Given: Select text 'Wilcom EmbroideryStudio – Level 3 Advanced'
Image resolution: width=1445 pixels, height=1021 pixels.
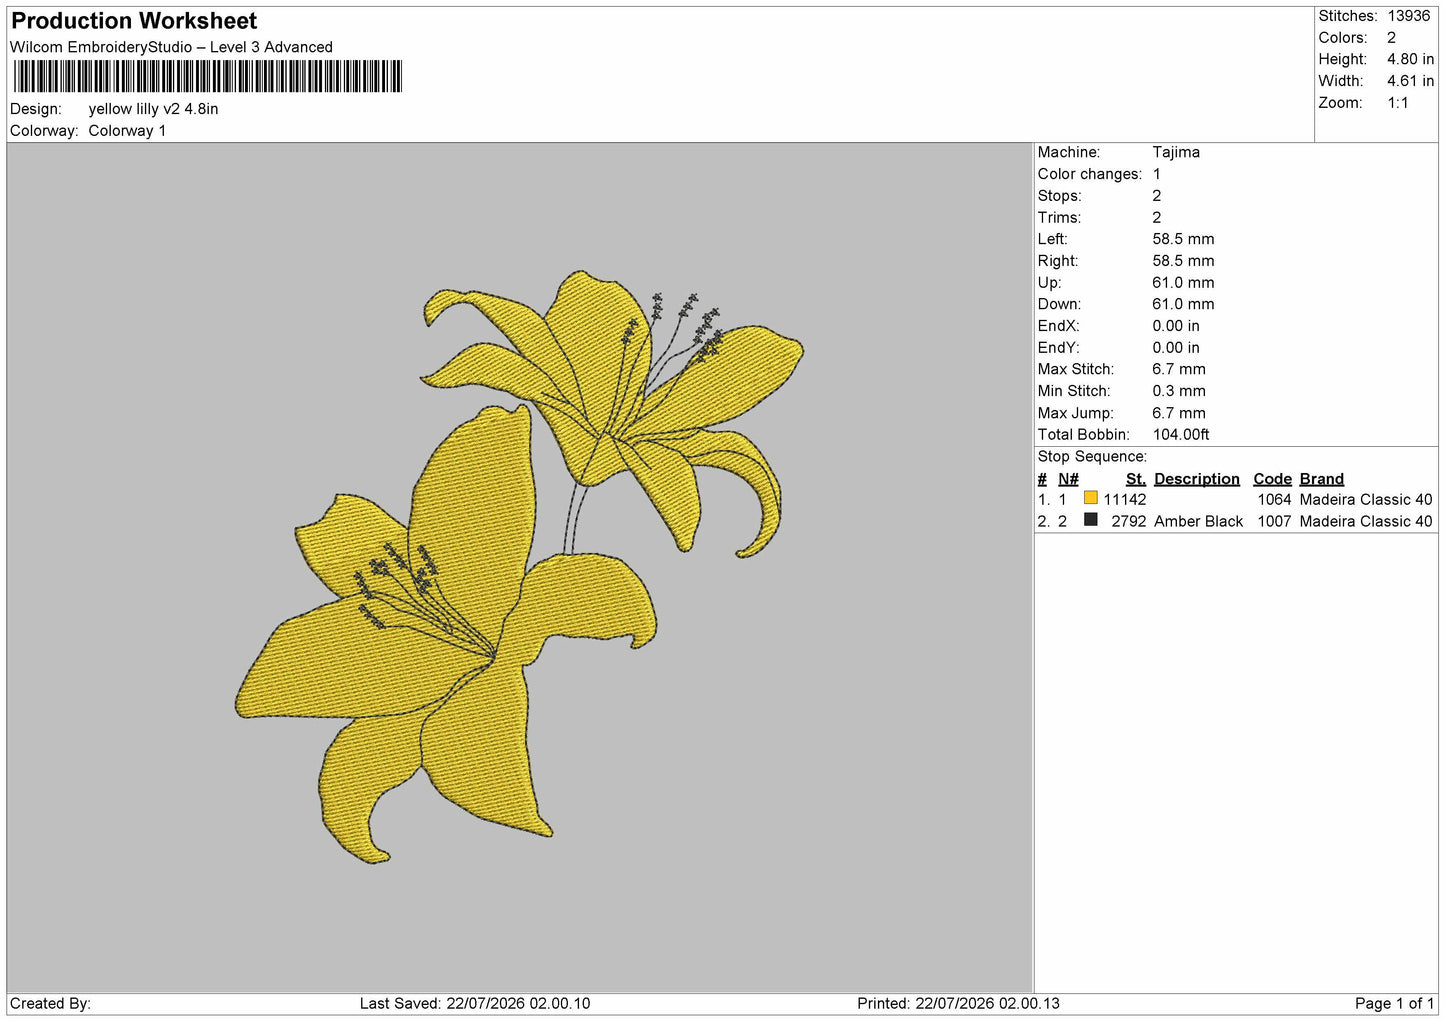Looking at the screenshot, I should (171, 47).
